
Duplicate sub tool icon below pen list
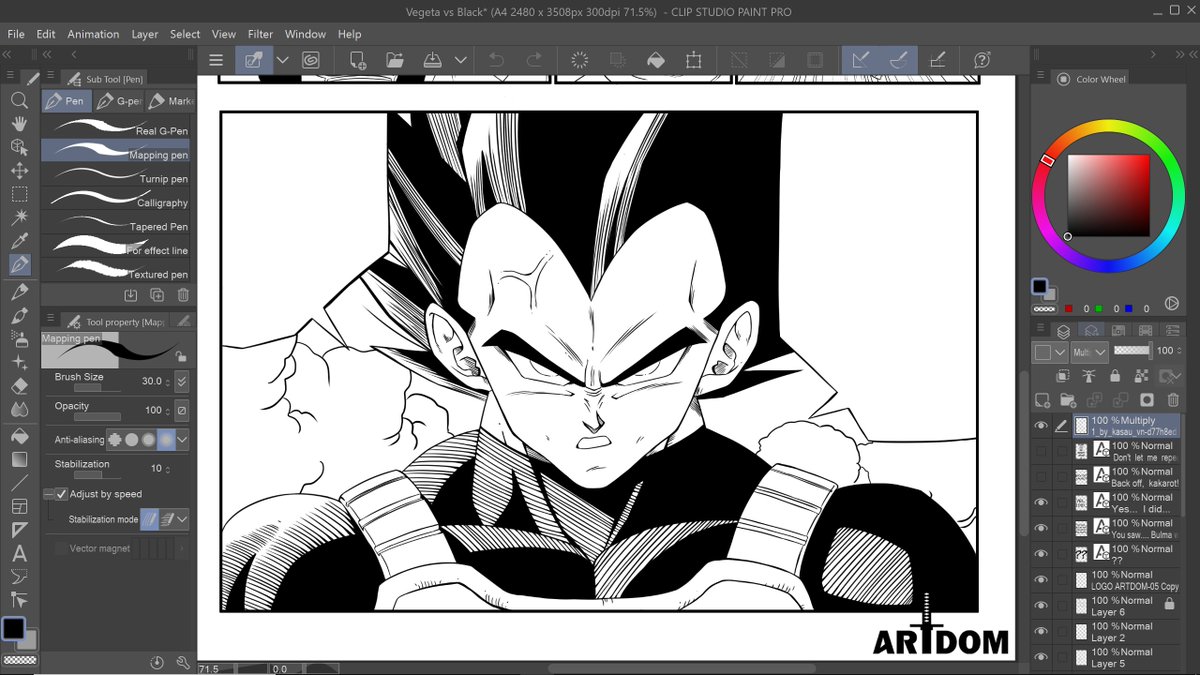pos(157,295)
